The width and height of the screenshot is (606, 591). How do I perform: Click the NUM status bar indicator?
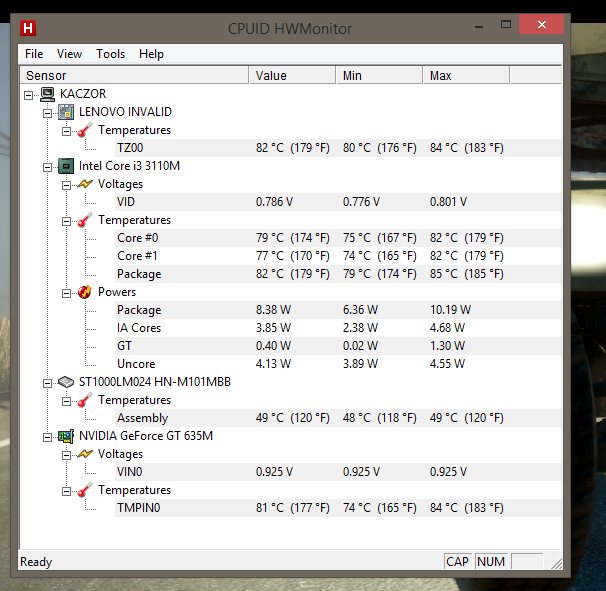pyautogui.click(x=491, y=561)
